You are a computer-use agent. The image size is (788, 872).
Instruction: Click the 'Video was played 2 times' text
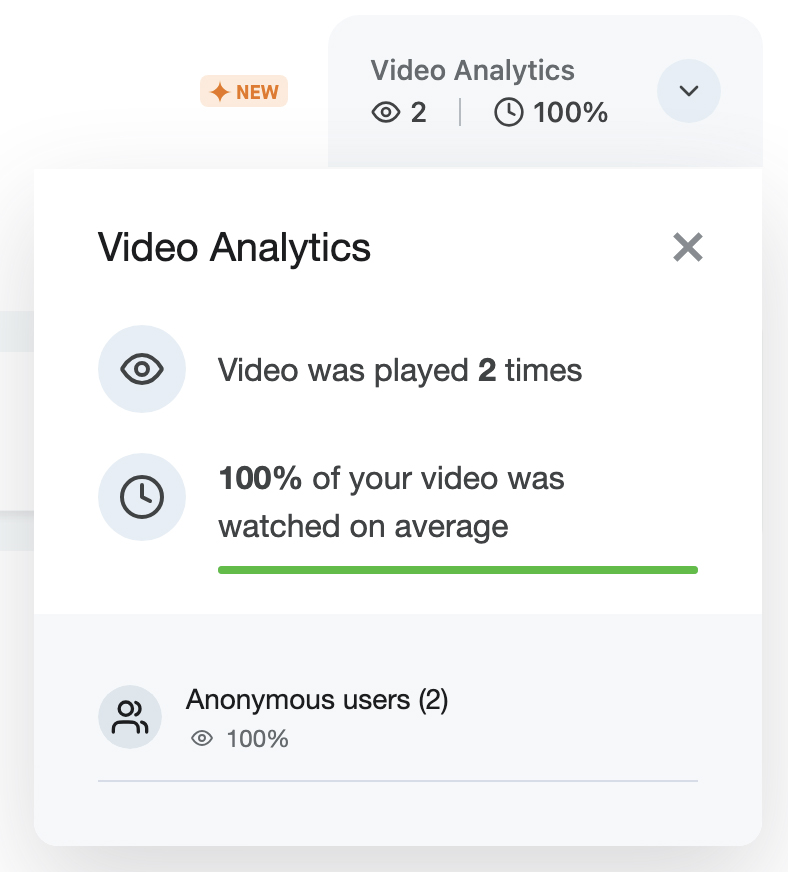[x=399, y=371]
